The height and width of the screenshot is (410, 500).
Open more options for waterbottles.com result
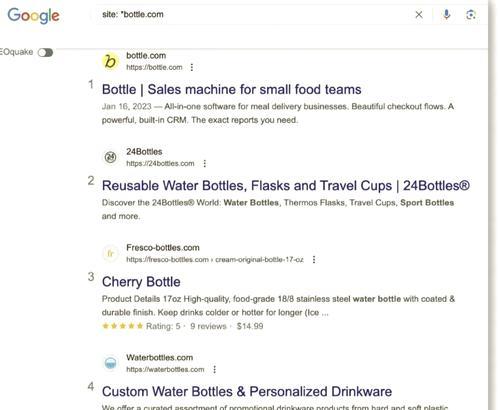215,369
